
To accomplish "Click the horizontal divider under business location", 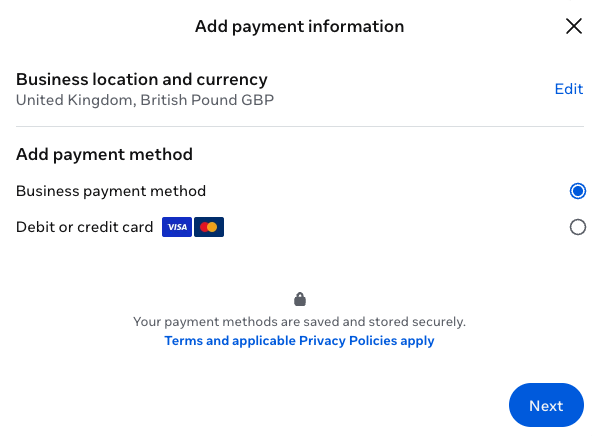I will (x=300, y=126).
